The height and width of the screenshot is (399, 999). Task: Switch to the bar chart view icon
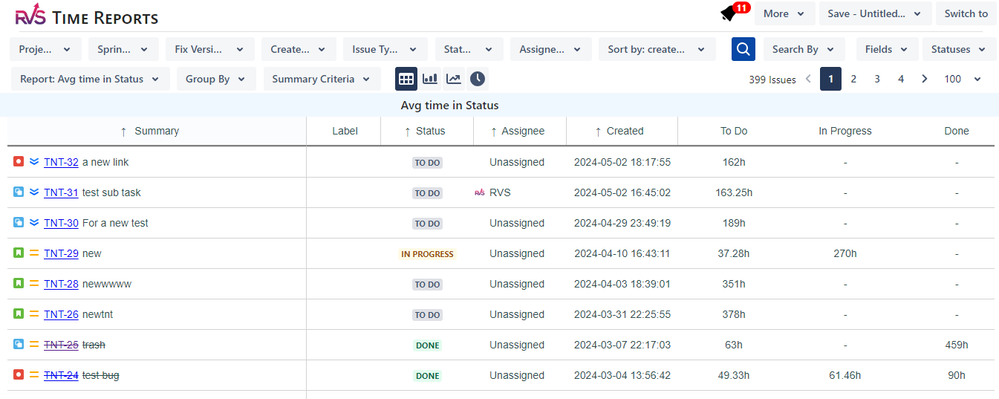point(430,79)
